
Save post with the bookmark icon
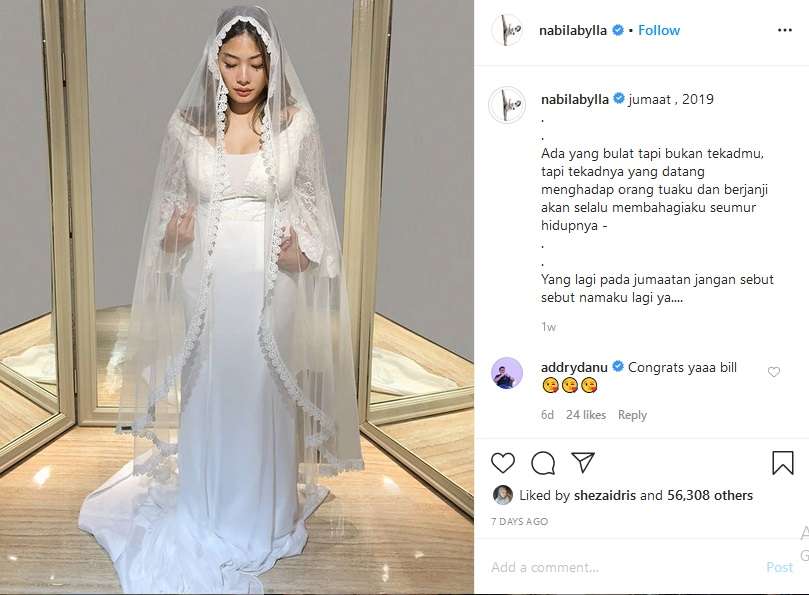click(x=782, y=462)
